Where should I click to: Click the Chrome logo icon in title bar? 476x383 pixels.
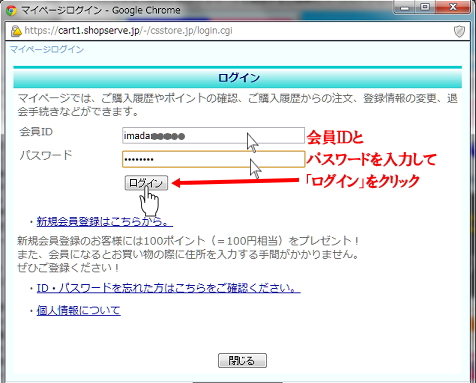[11, 10]
